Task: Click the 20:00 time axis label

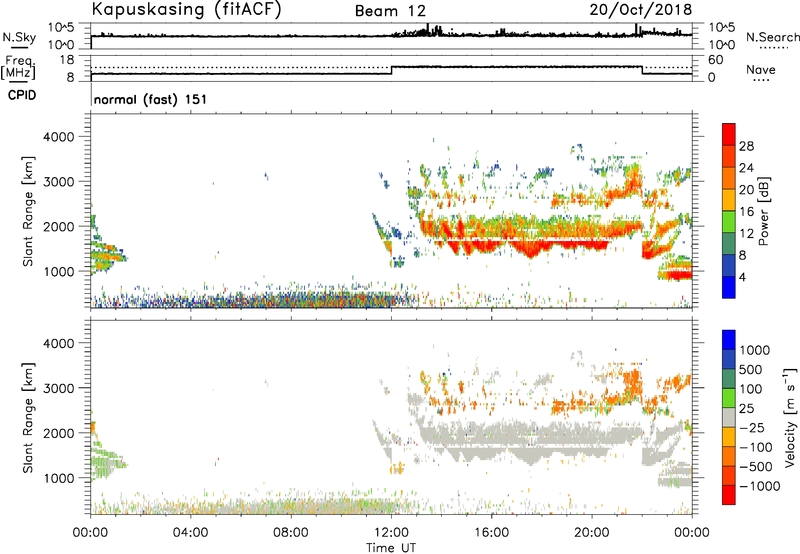Action: point(591,533)
